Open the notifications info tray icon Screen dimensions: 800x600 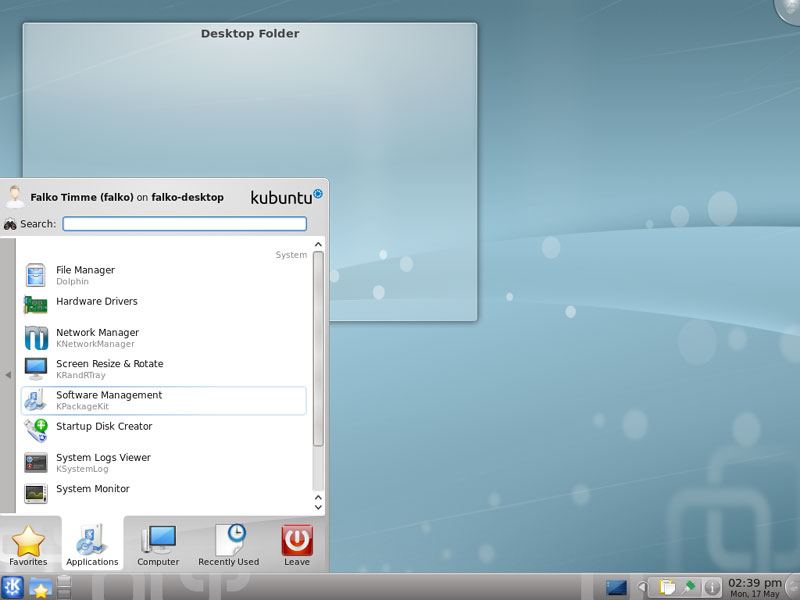click(x=712, y=587)
